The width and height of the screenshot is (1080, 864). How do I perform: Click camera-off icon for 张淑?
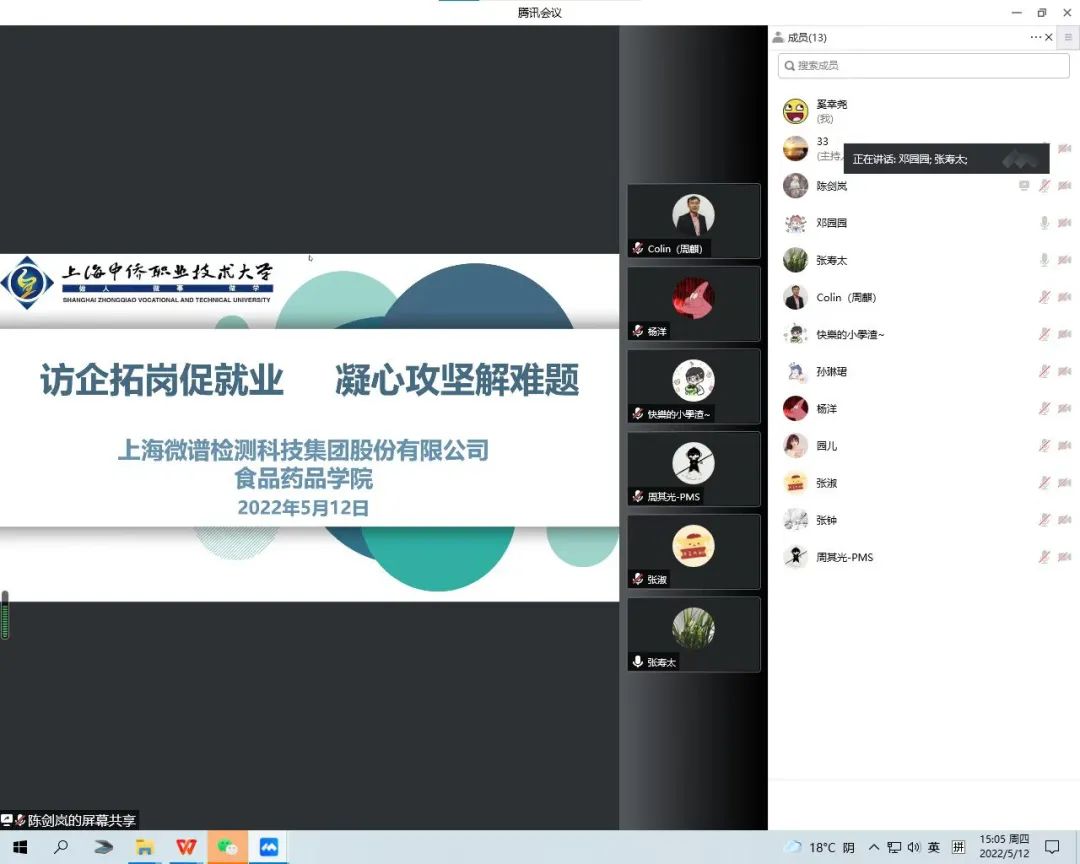pyautogui.click(x=1064, y=483)
